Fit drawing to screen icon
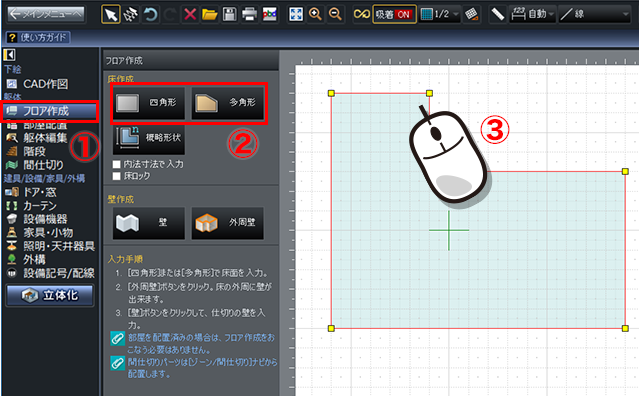Image resolution: width=640 pixels, height=396 pixels. pyautogui.click(x=296, y=14)
